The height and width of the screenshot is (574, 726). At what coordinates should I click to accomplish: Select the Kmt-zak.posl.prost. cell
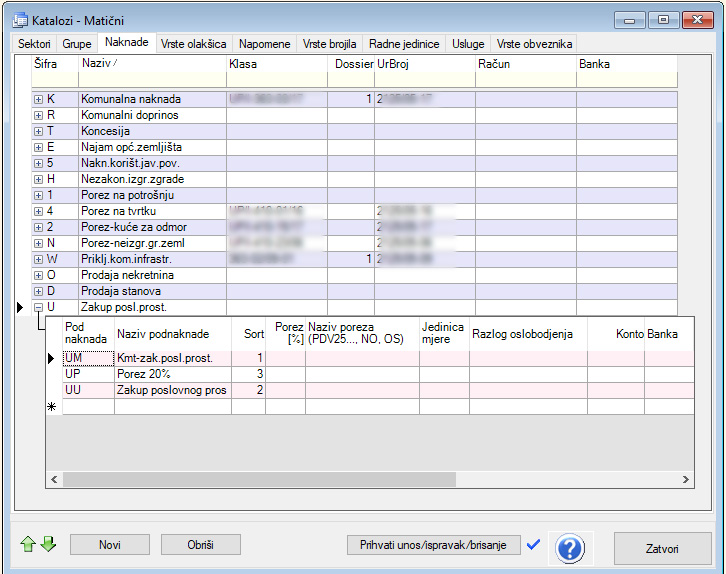pyautogui.click(x=173, y=358)
